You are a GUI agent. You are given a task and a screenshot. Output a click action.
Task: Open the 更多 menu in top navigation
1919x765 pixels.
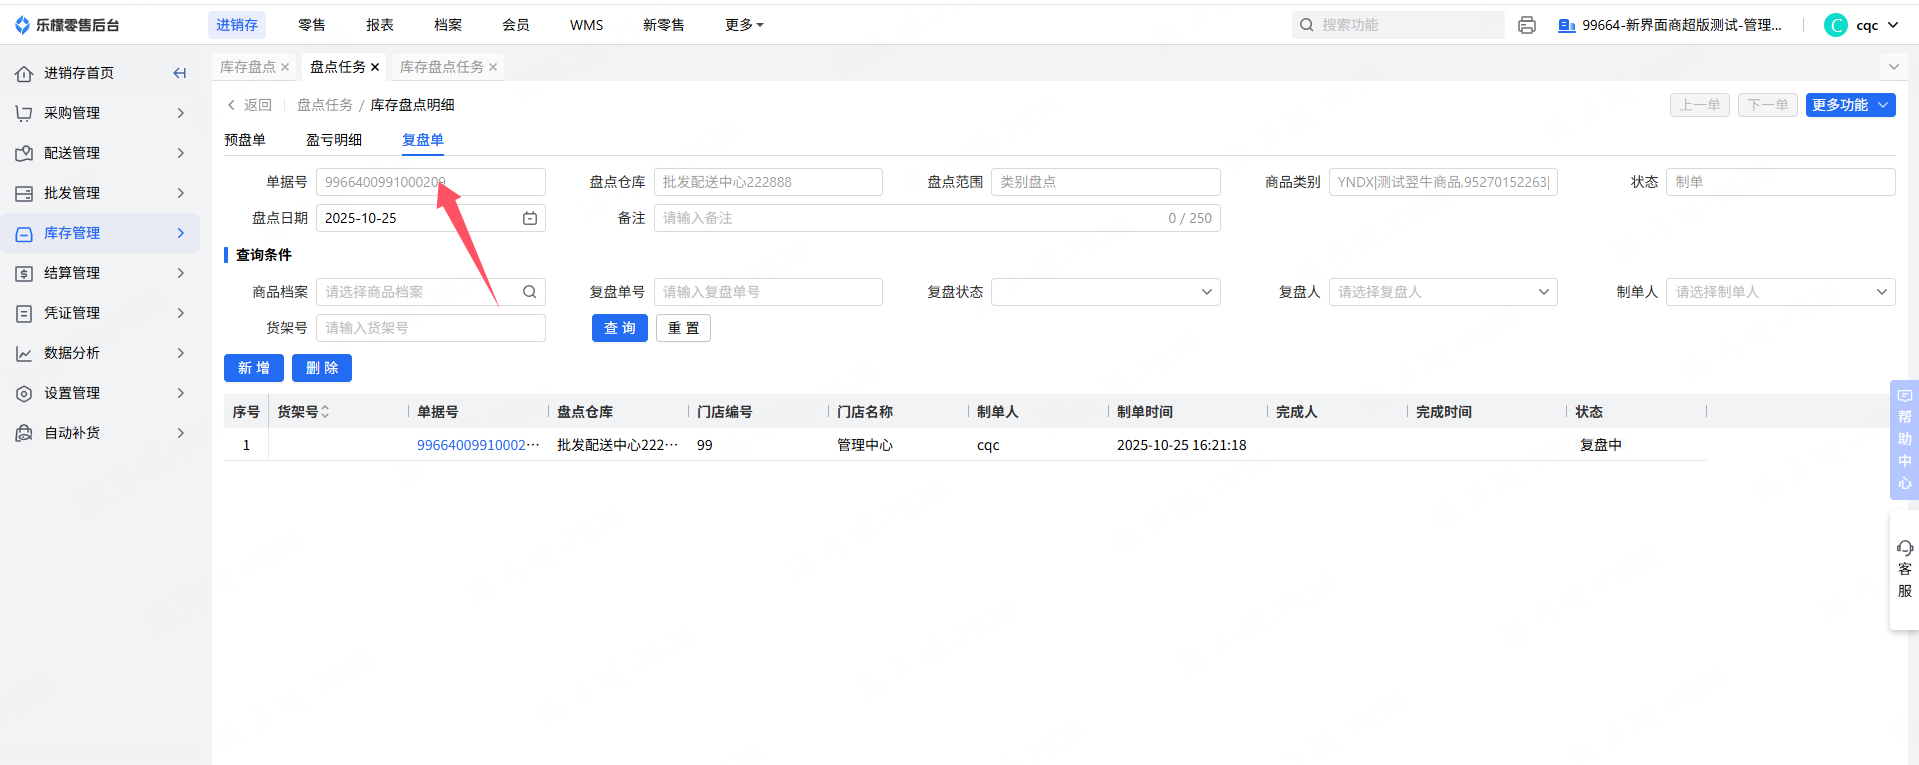click(x=743, y=25)
